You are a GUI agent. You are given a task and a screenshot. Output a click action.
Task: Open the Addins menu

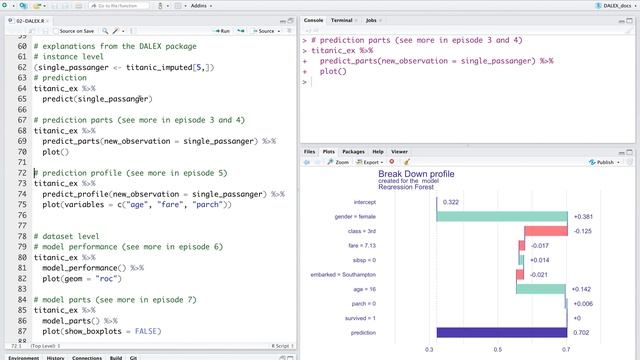point(201,6)
